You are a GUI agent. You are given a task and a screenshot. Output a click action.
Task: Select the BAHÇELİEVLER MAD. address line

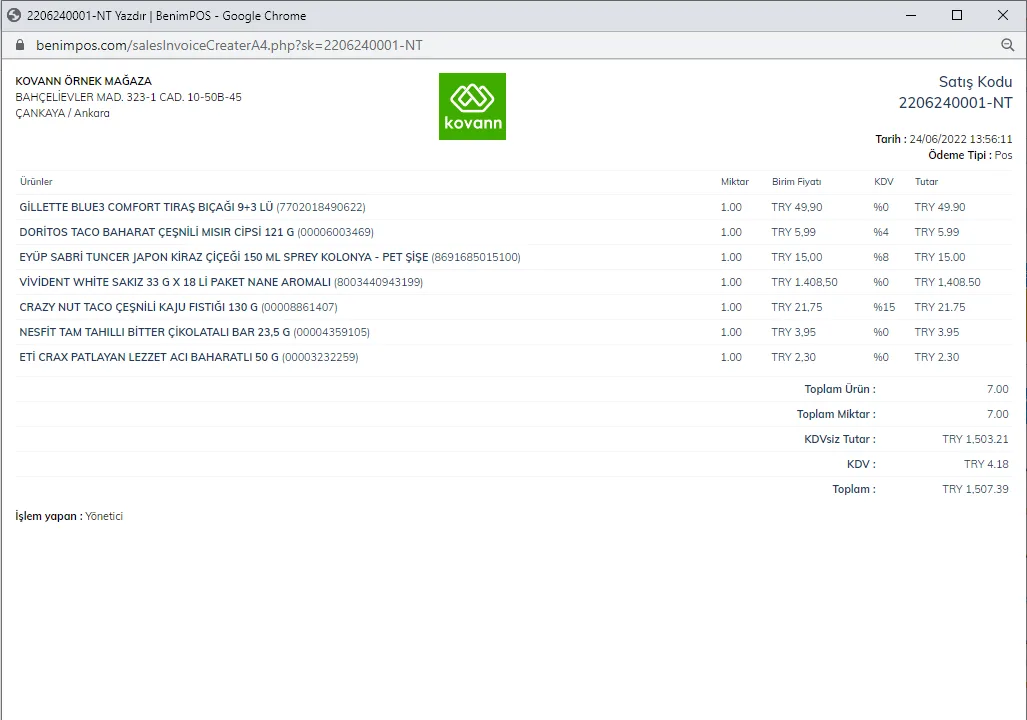(128, 97)
